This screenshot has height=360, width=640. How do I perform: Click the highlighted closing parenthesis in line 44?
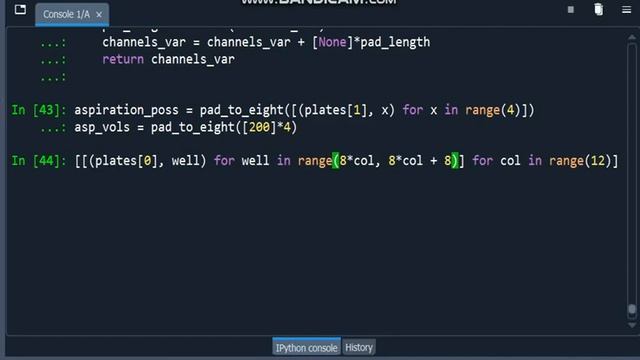[455, 161]
